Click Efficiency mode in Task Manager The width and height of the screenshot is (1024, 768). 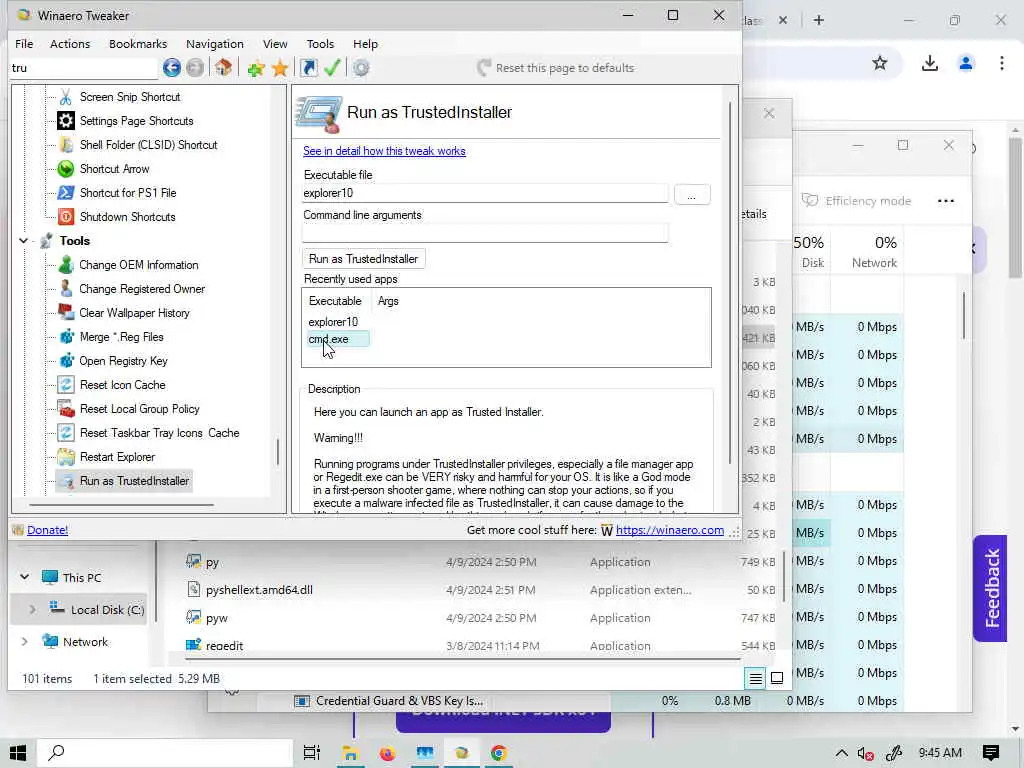(x=856, y=200)
